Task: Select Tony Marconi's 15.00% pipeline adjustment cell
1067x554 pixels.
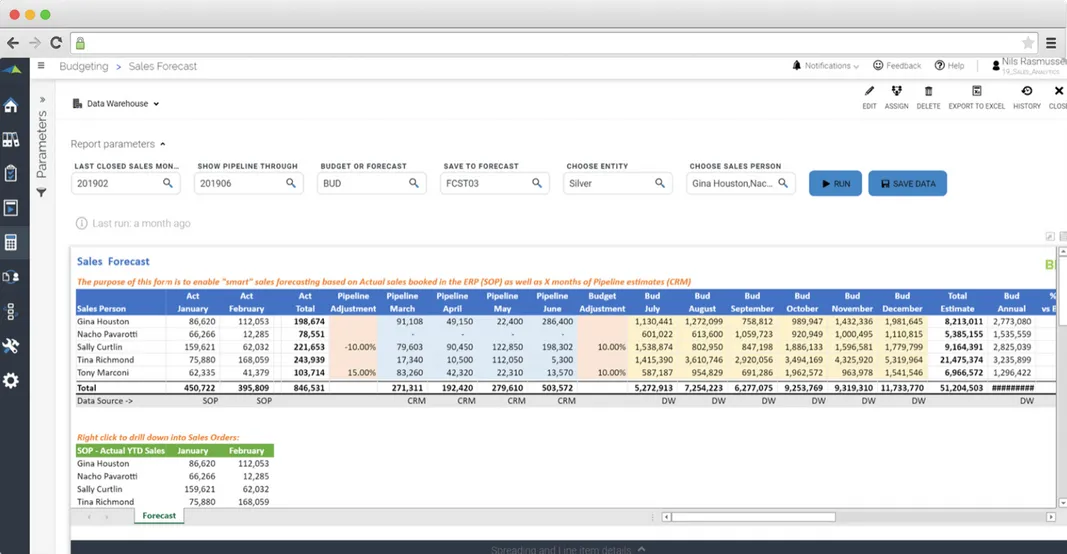Action: [x=353, y=373]
